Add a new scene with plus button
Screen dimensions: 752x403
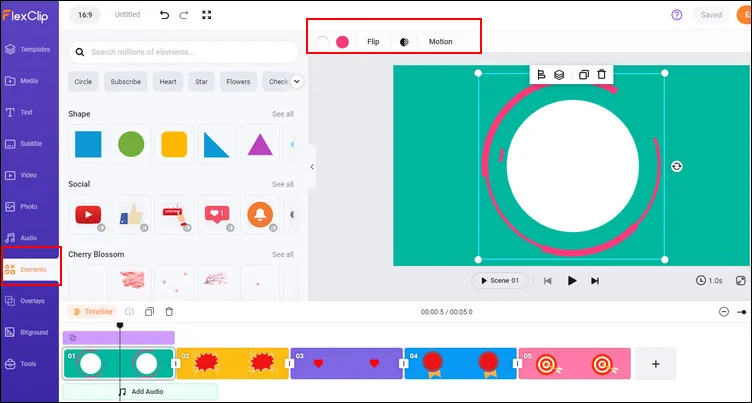(656, 364)
